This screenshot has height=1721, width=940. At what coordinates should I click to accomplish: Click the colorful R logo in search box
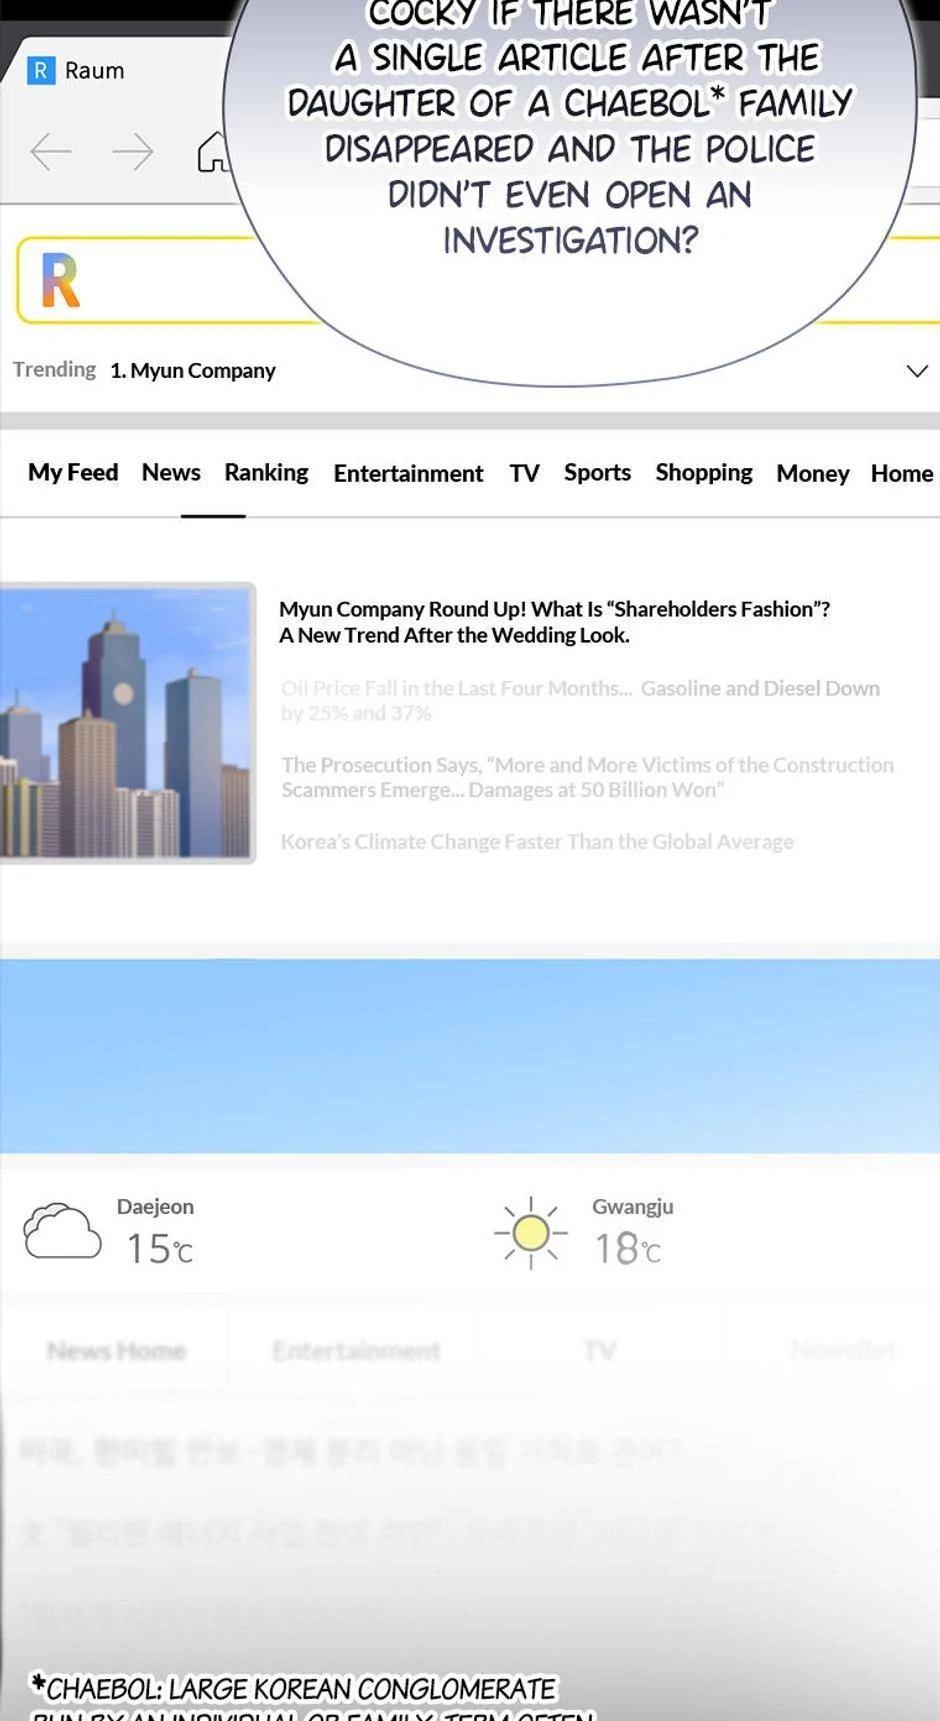pyautogui.click(x=60, y=281)
